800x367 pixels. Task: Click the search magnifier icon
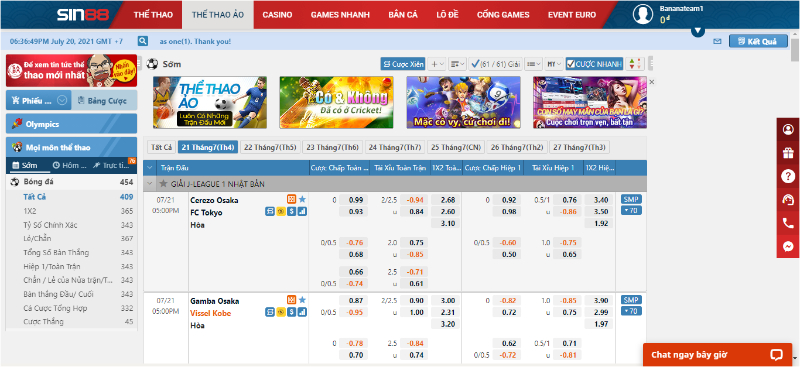(x=143, y=41)
